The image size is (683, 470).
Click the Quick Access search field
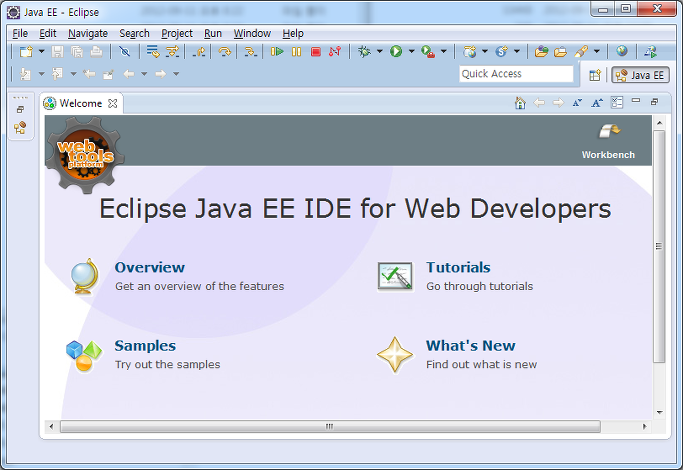click(x=516, y=74)
